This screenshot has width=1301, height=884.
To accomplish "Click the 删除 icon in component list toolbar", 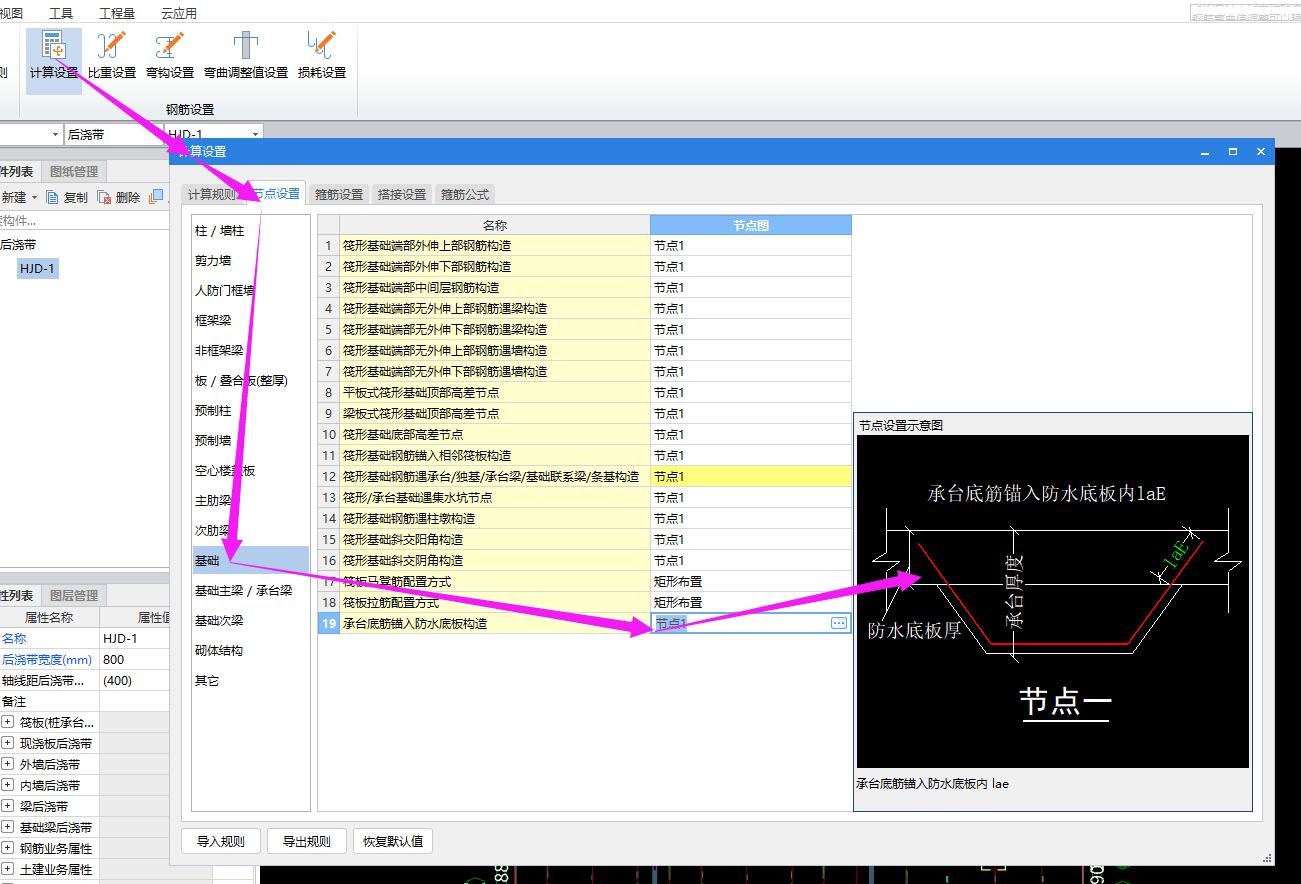I will pyautogui.click(x=105, y=197).
